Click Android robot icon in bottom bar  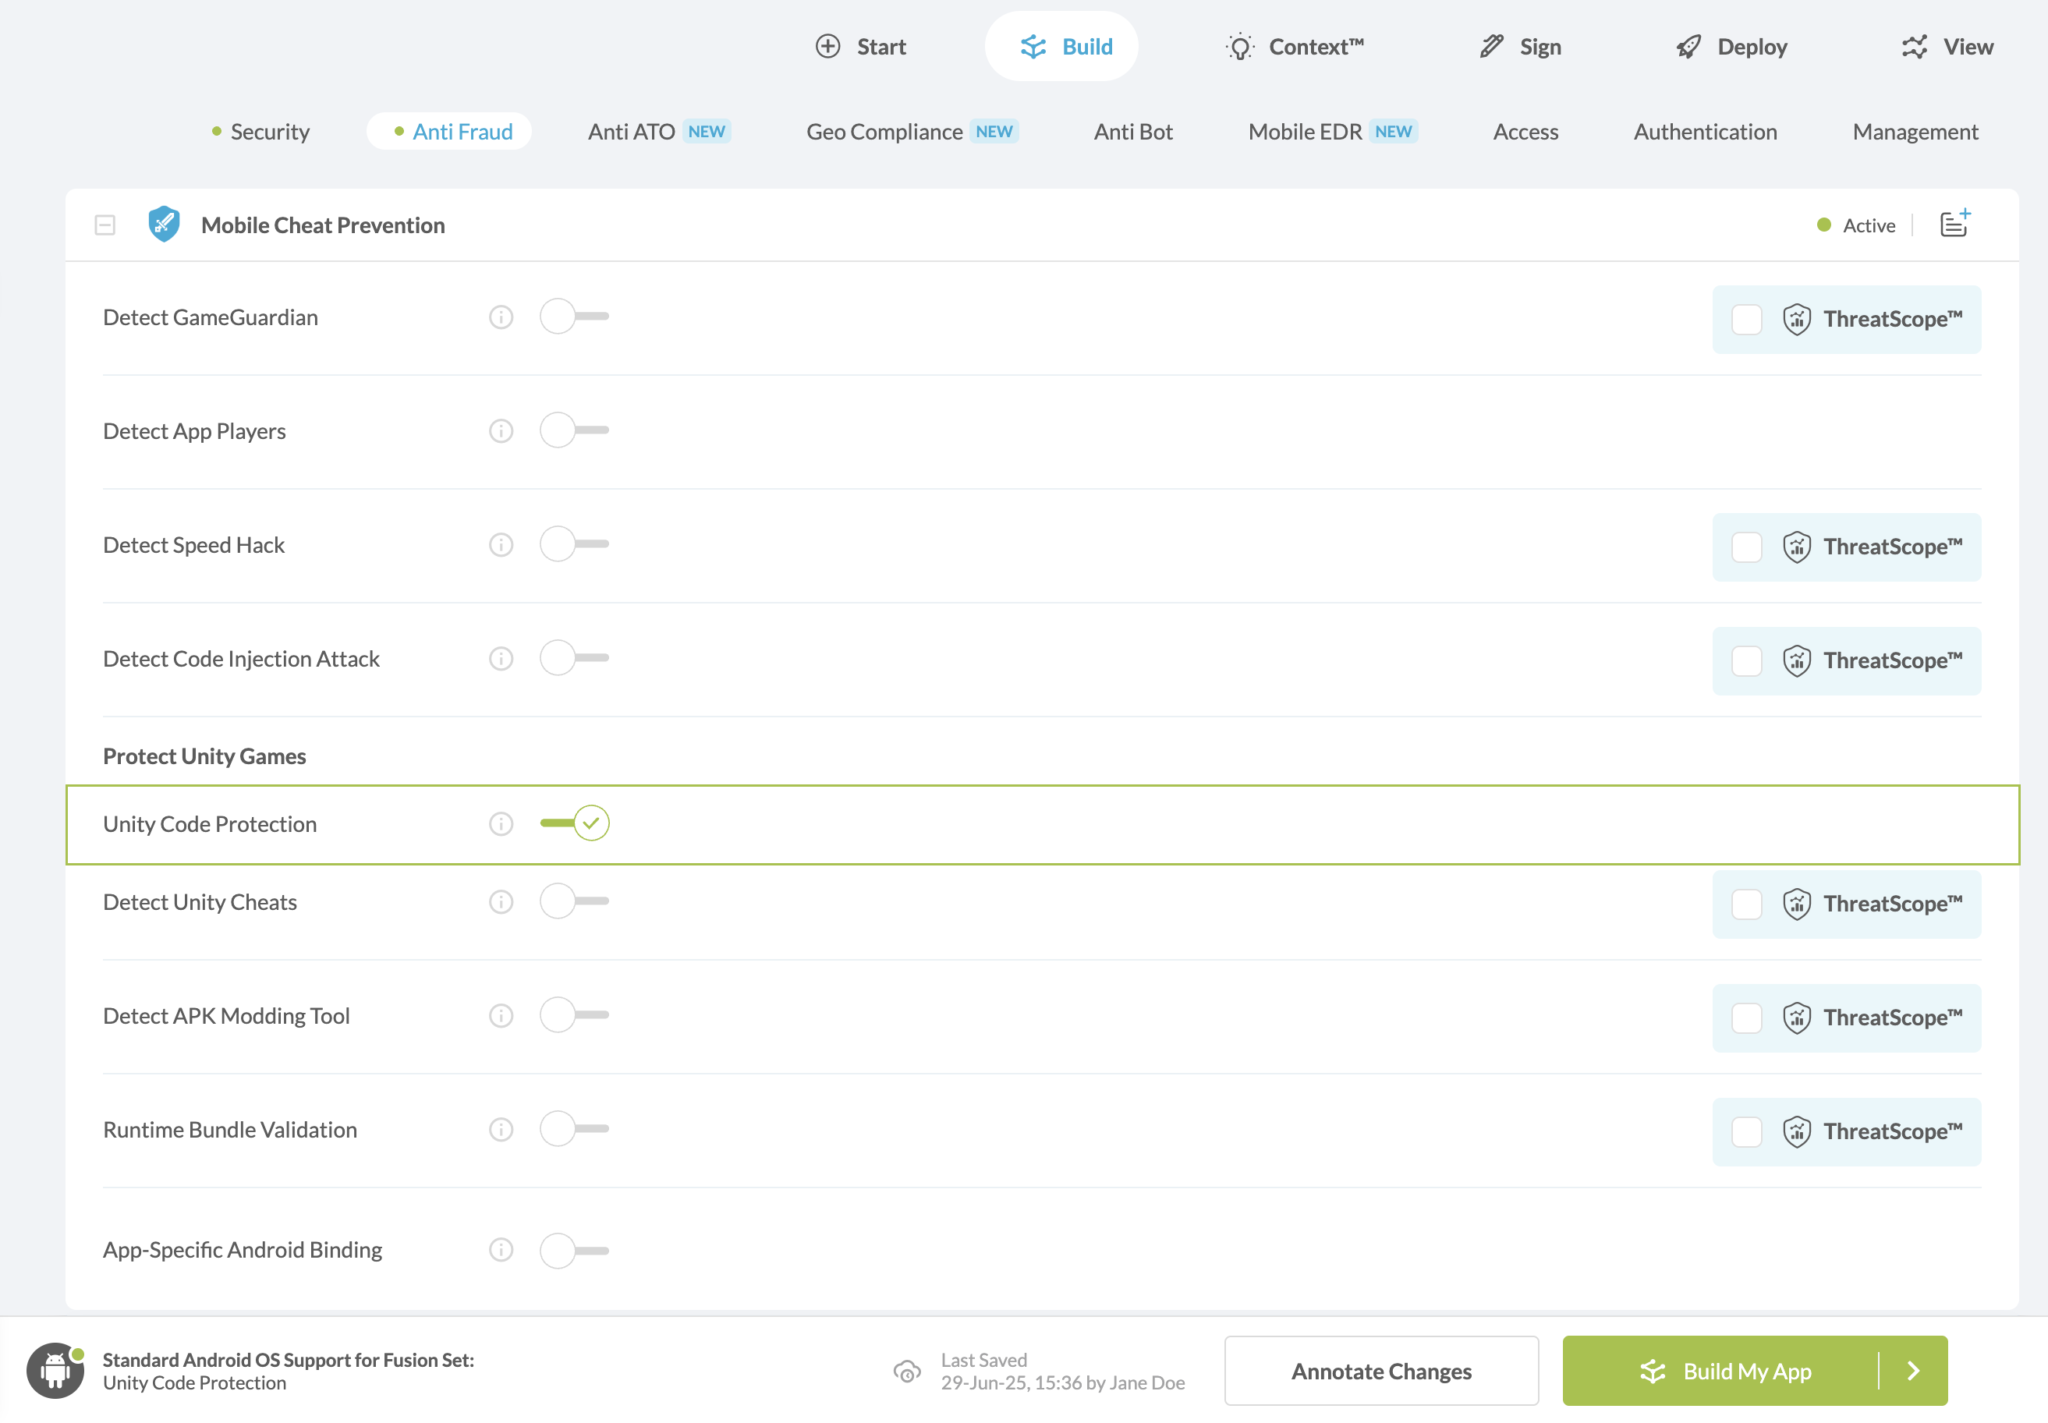(x=55, y=1370)
